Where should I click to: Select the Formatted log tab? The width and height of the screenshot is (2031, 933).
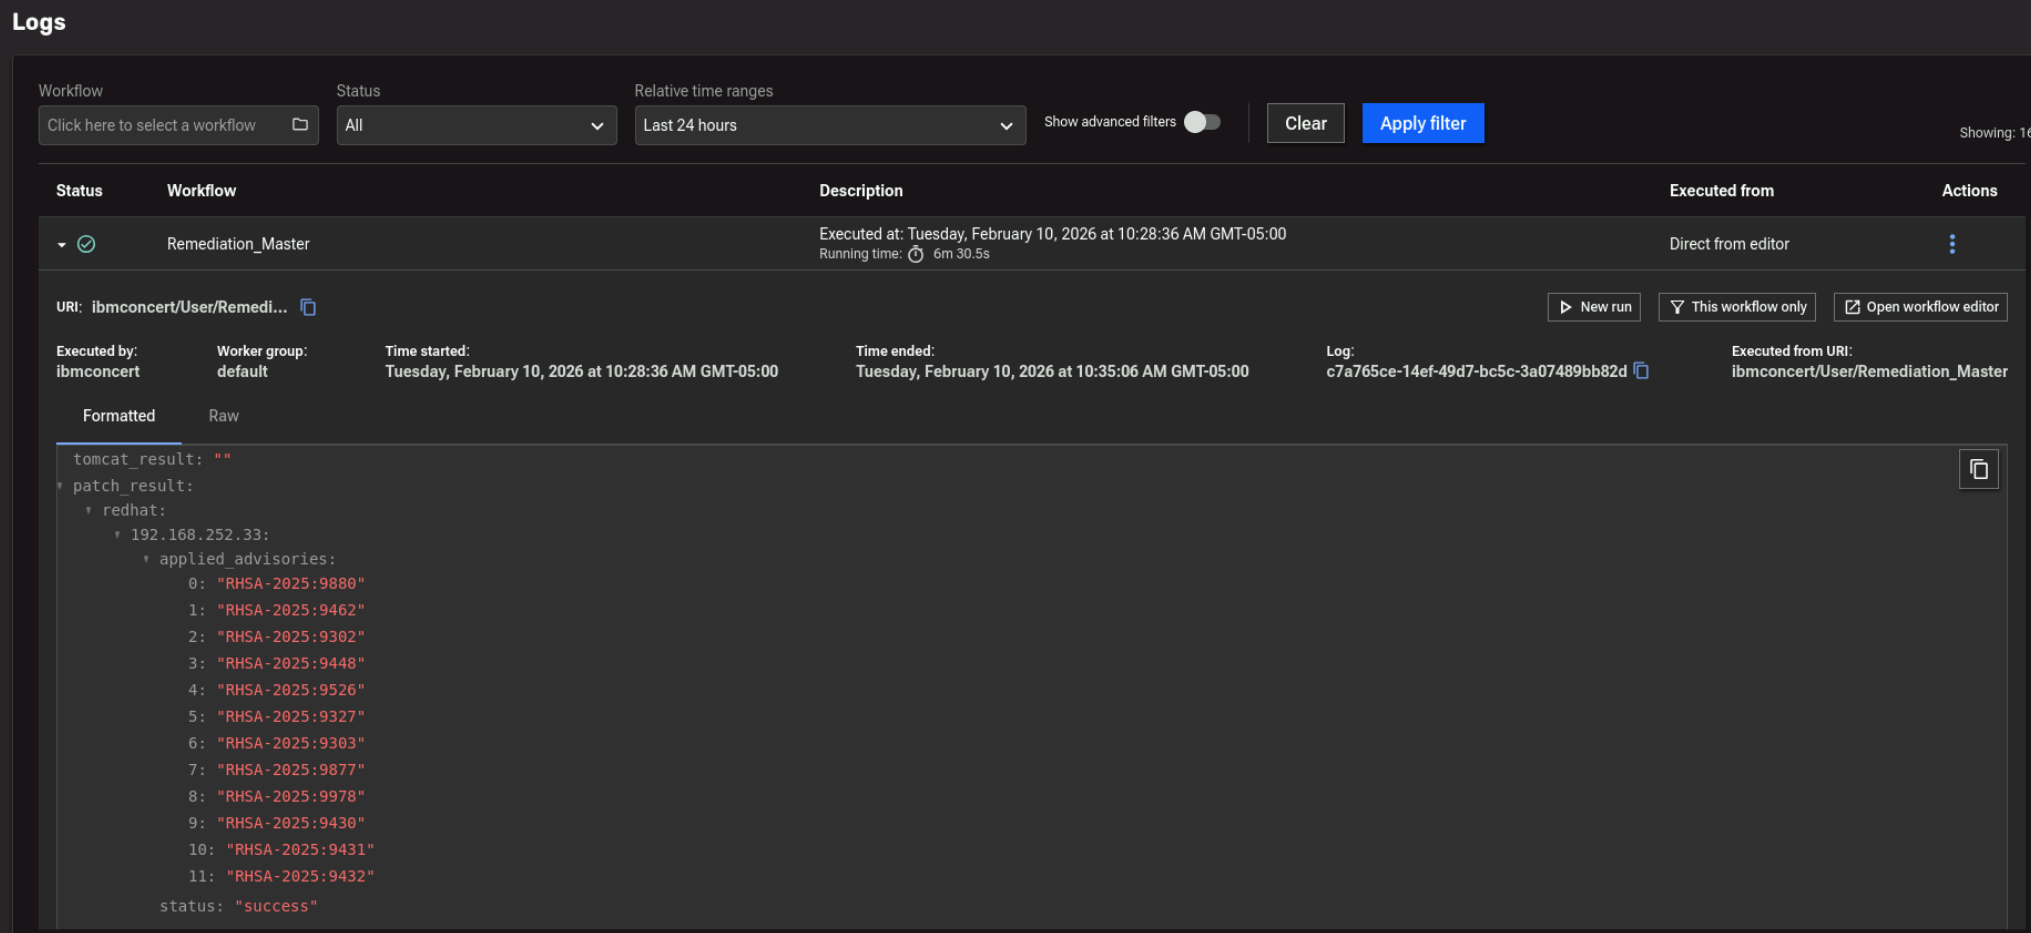click(119, 416)
